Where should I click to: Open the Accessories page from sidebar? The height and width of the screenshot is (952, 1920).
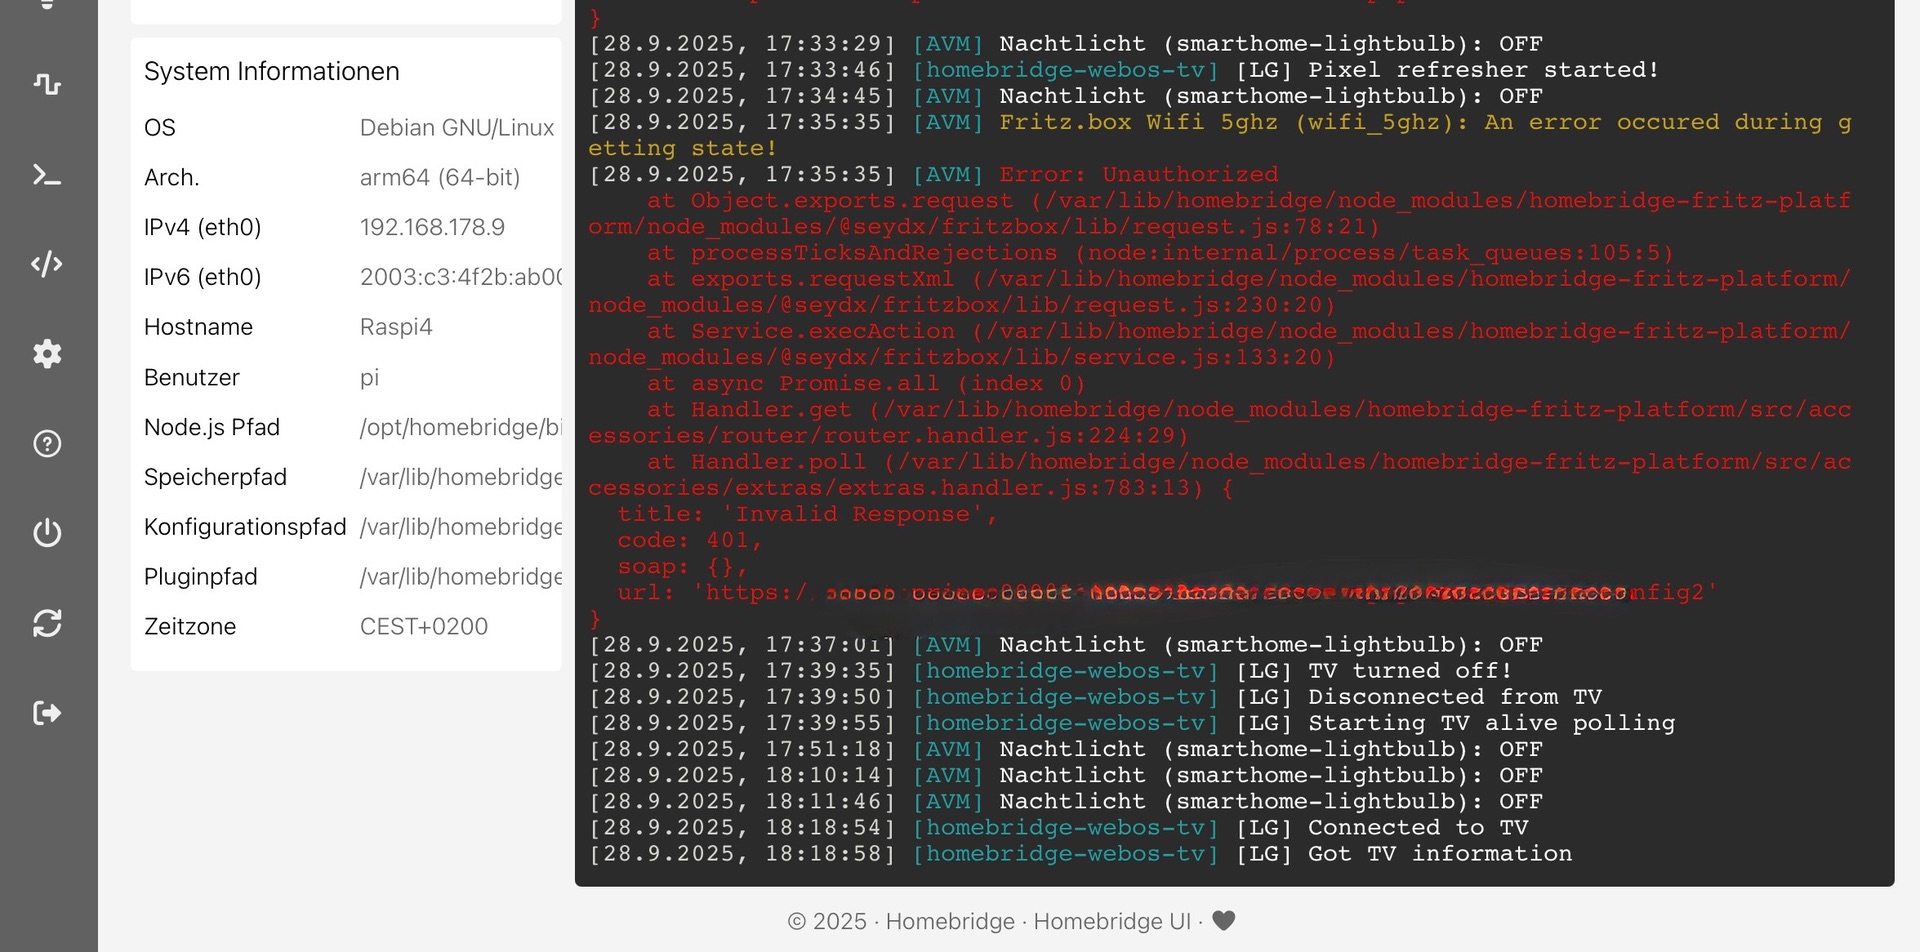(x=47, y=84)
